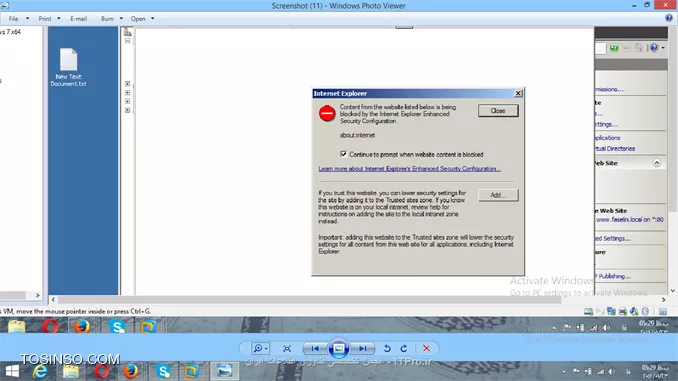Image resolution: width=678 pixels, height=381 pixels.
Task: Open the Burn menu
Action: (112, 19)
